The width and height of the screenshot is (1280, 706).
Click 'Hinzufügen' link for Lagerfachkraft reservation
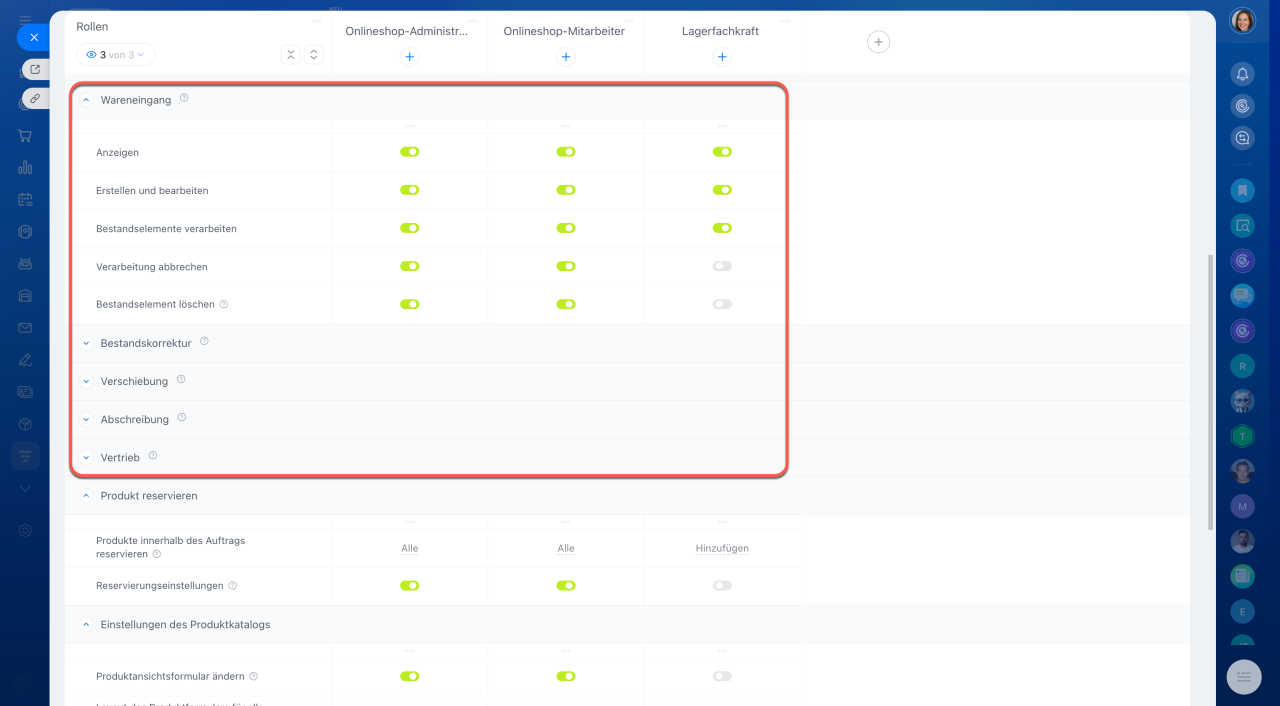point(722,548)
